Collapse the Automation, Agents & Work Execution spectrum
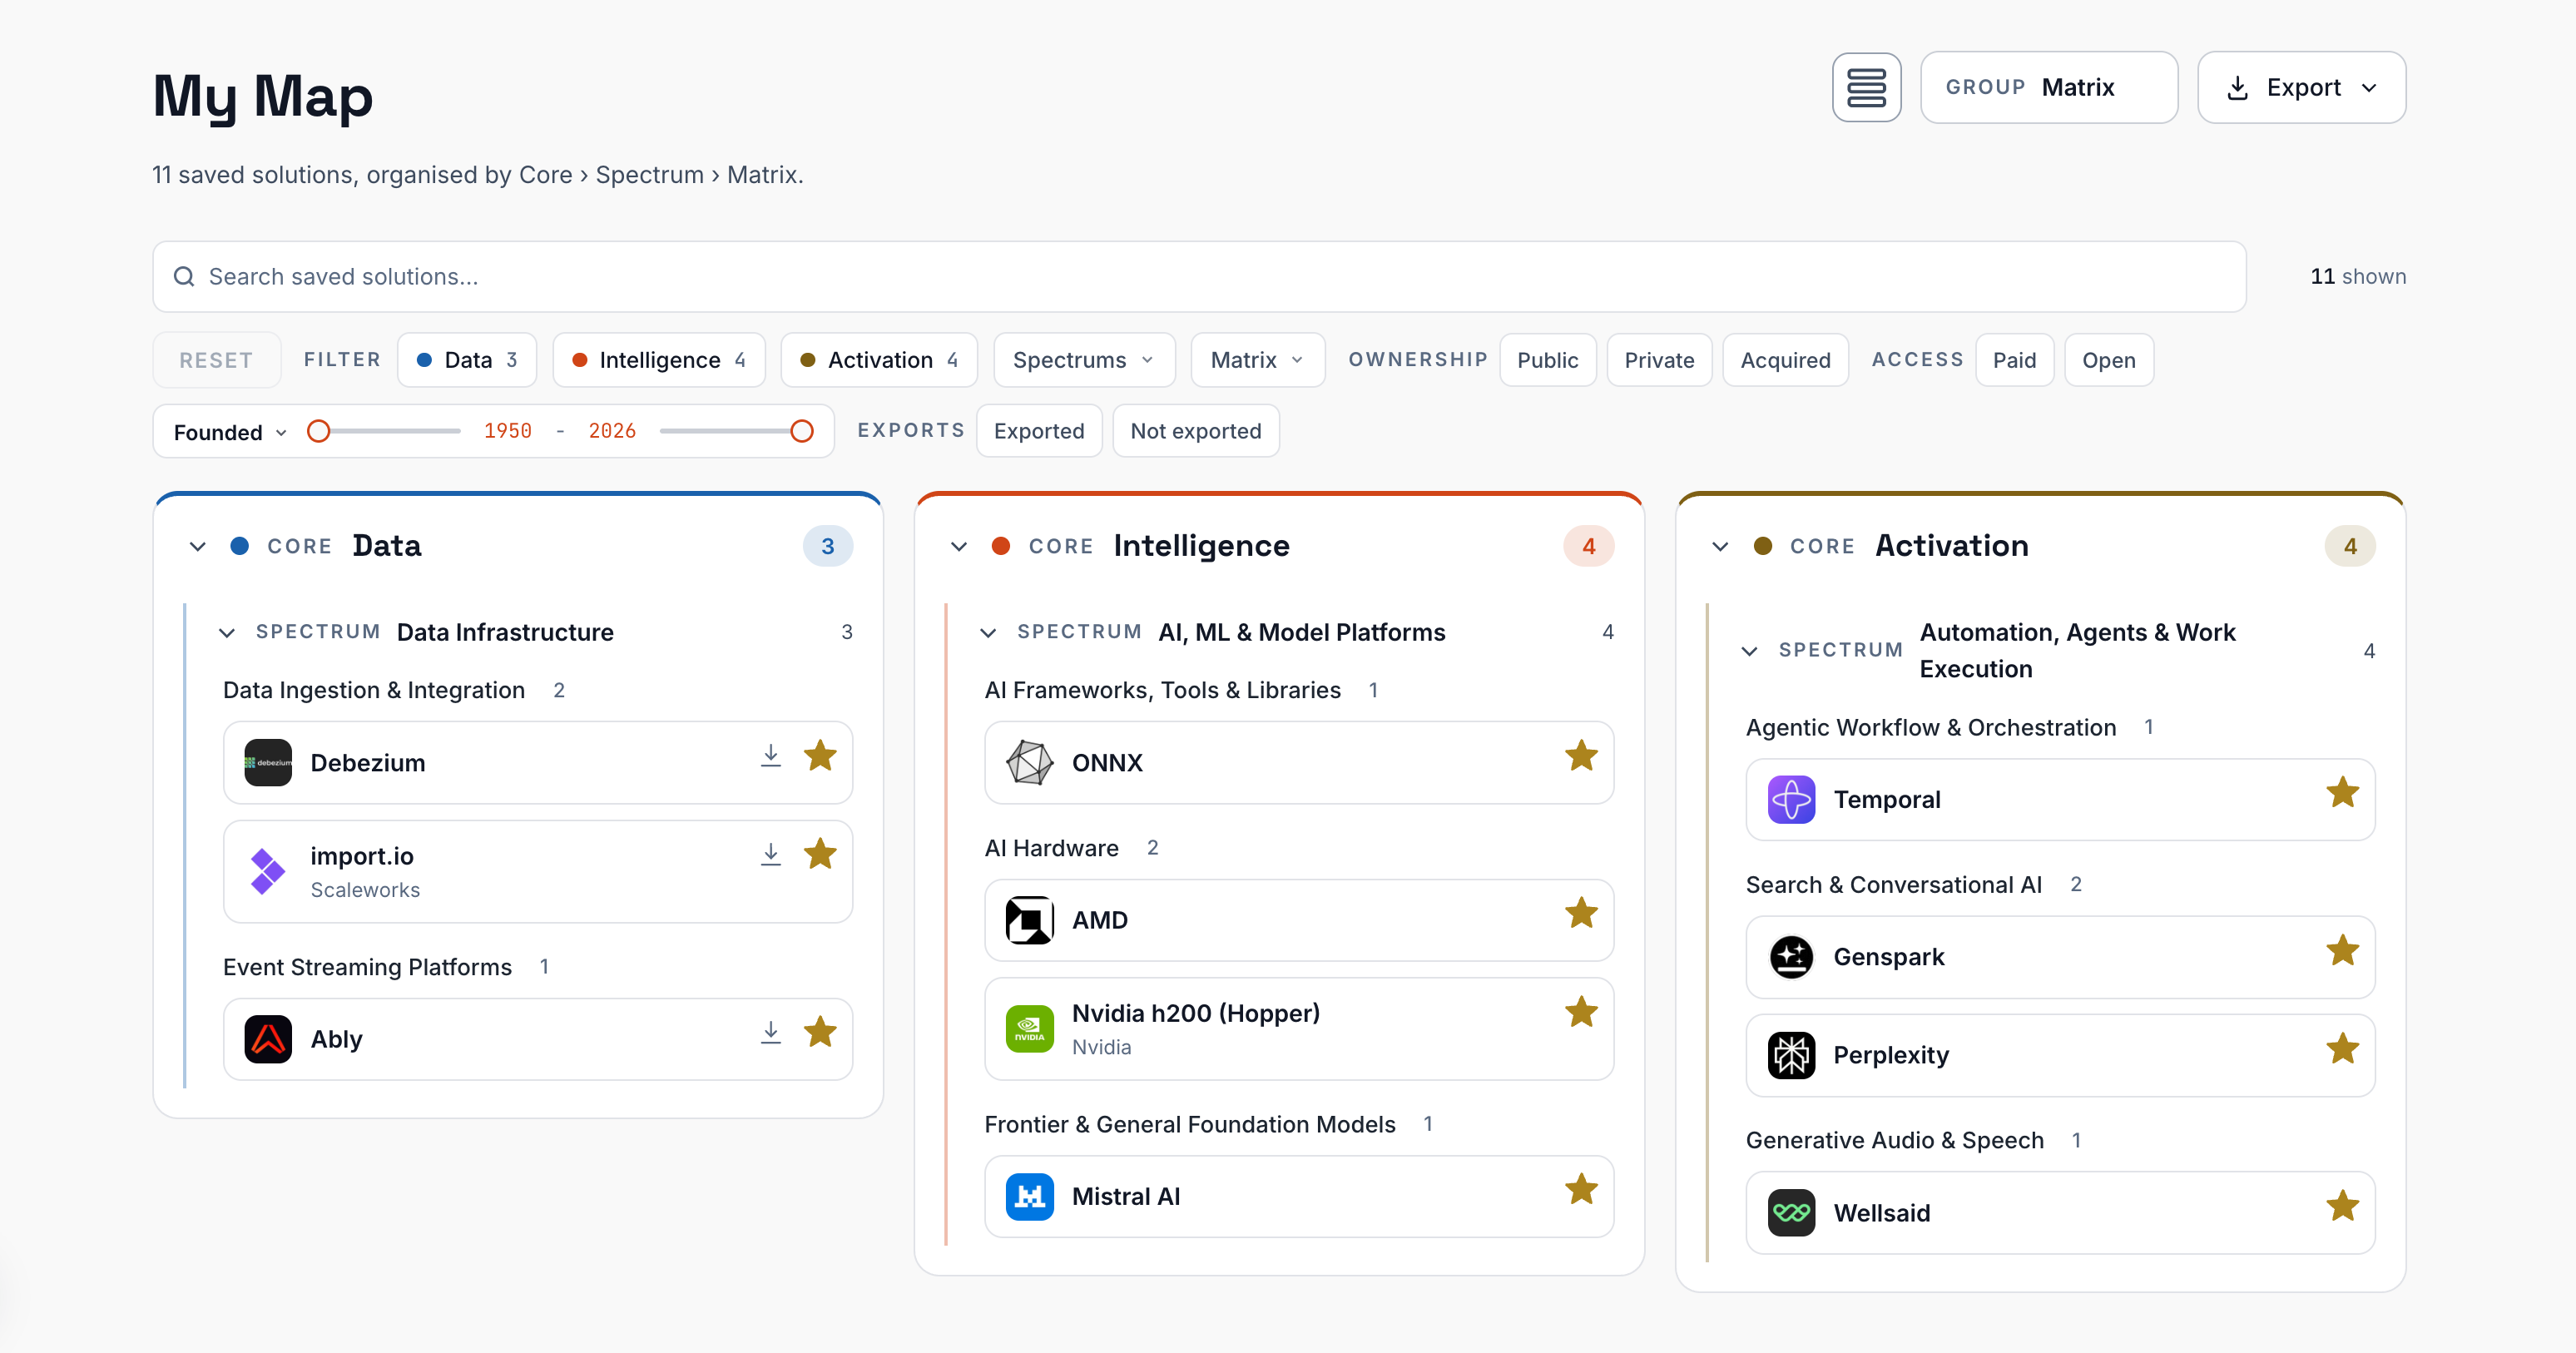Image resolution: width=2576 pixels, height=1353 pixels. (x=1749, y=651)
